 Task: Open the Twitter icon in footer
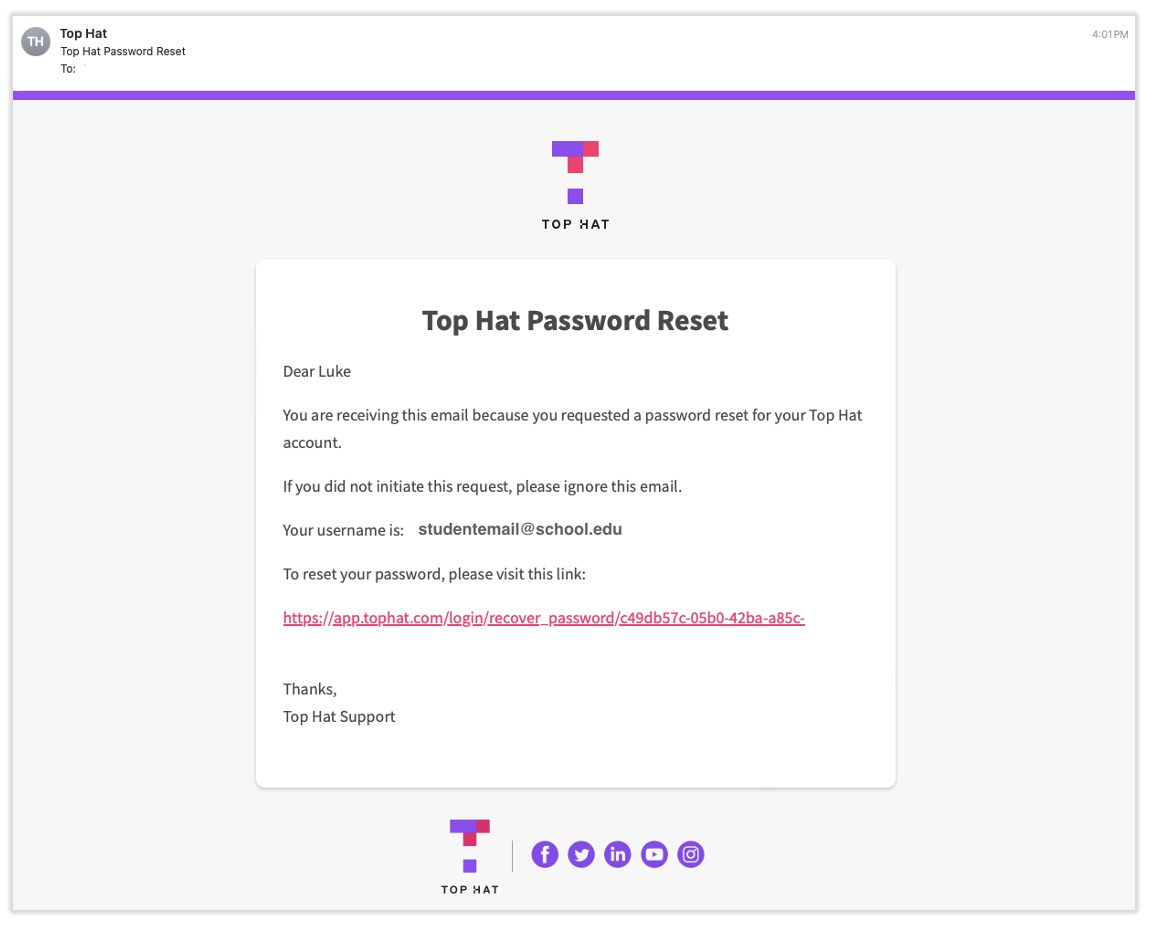coord(581,855)
